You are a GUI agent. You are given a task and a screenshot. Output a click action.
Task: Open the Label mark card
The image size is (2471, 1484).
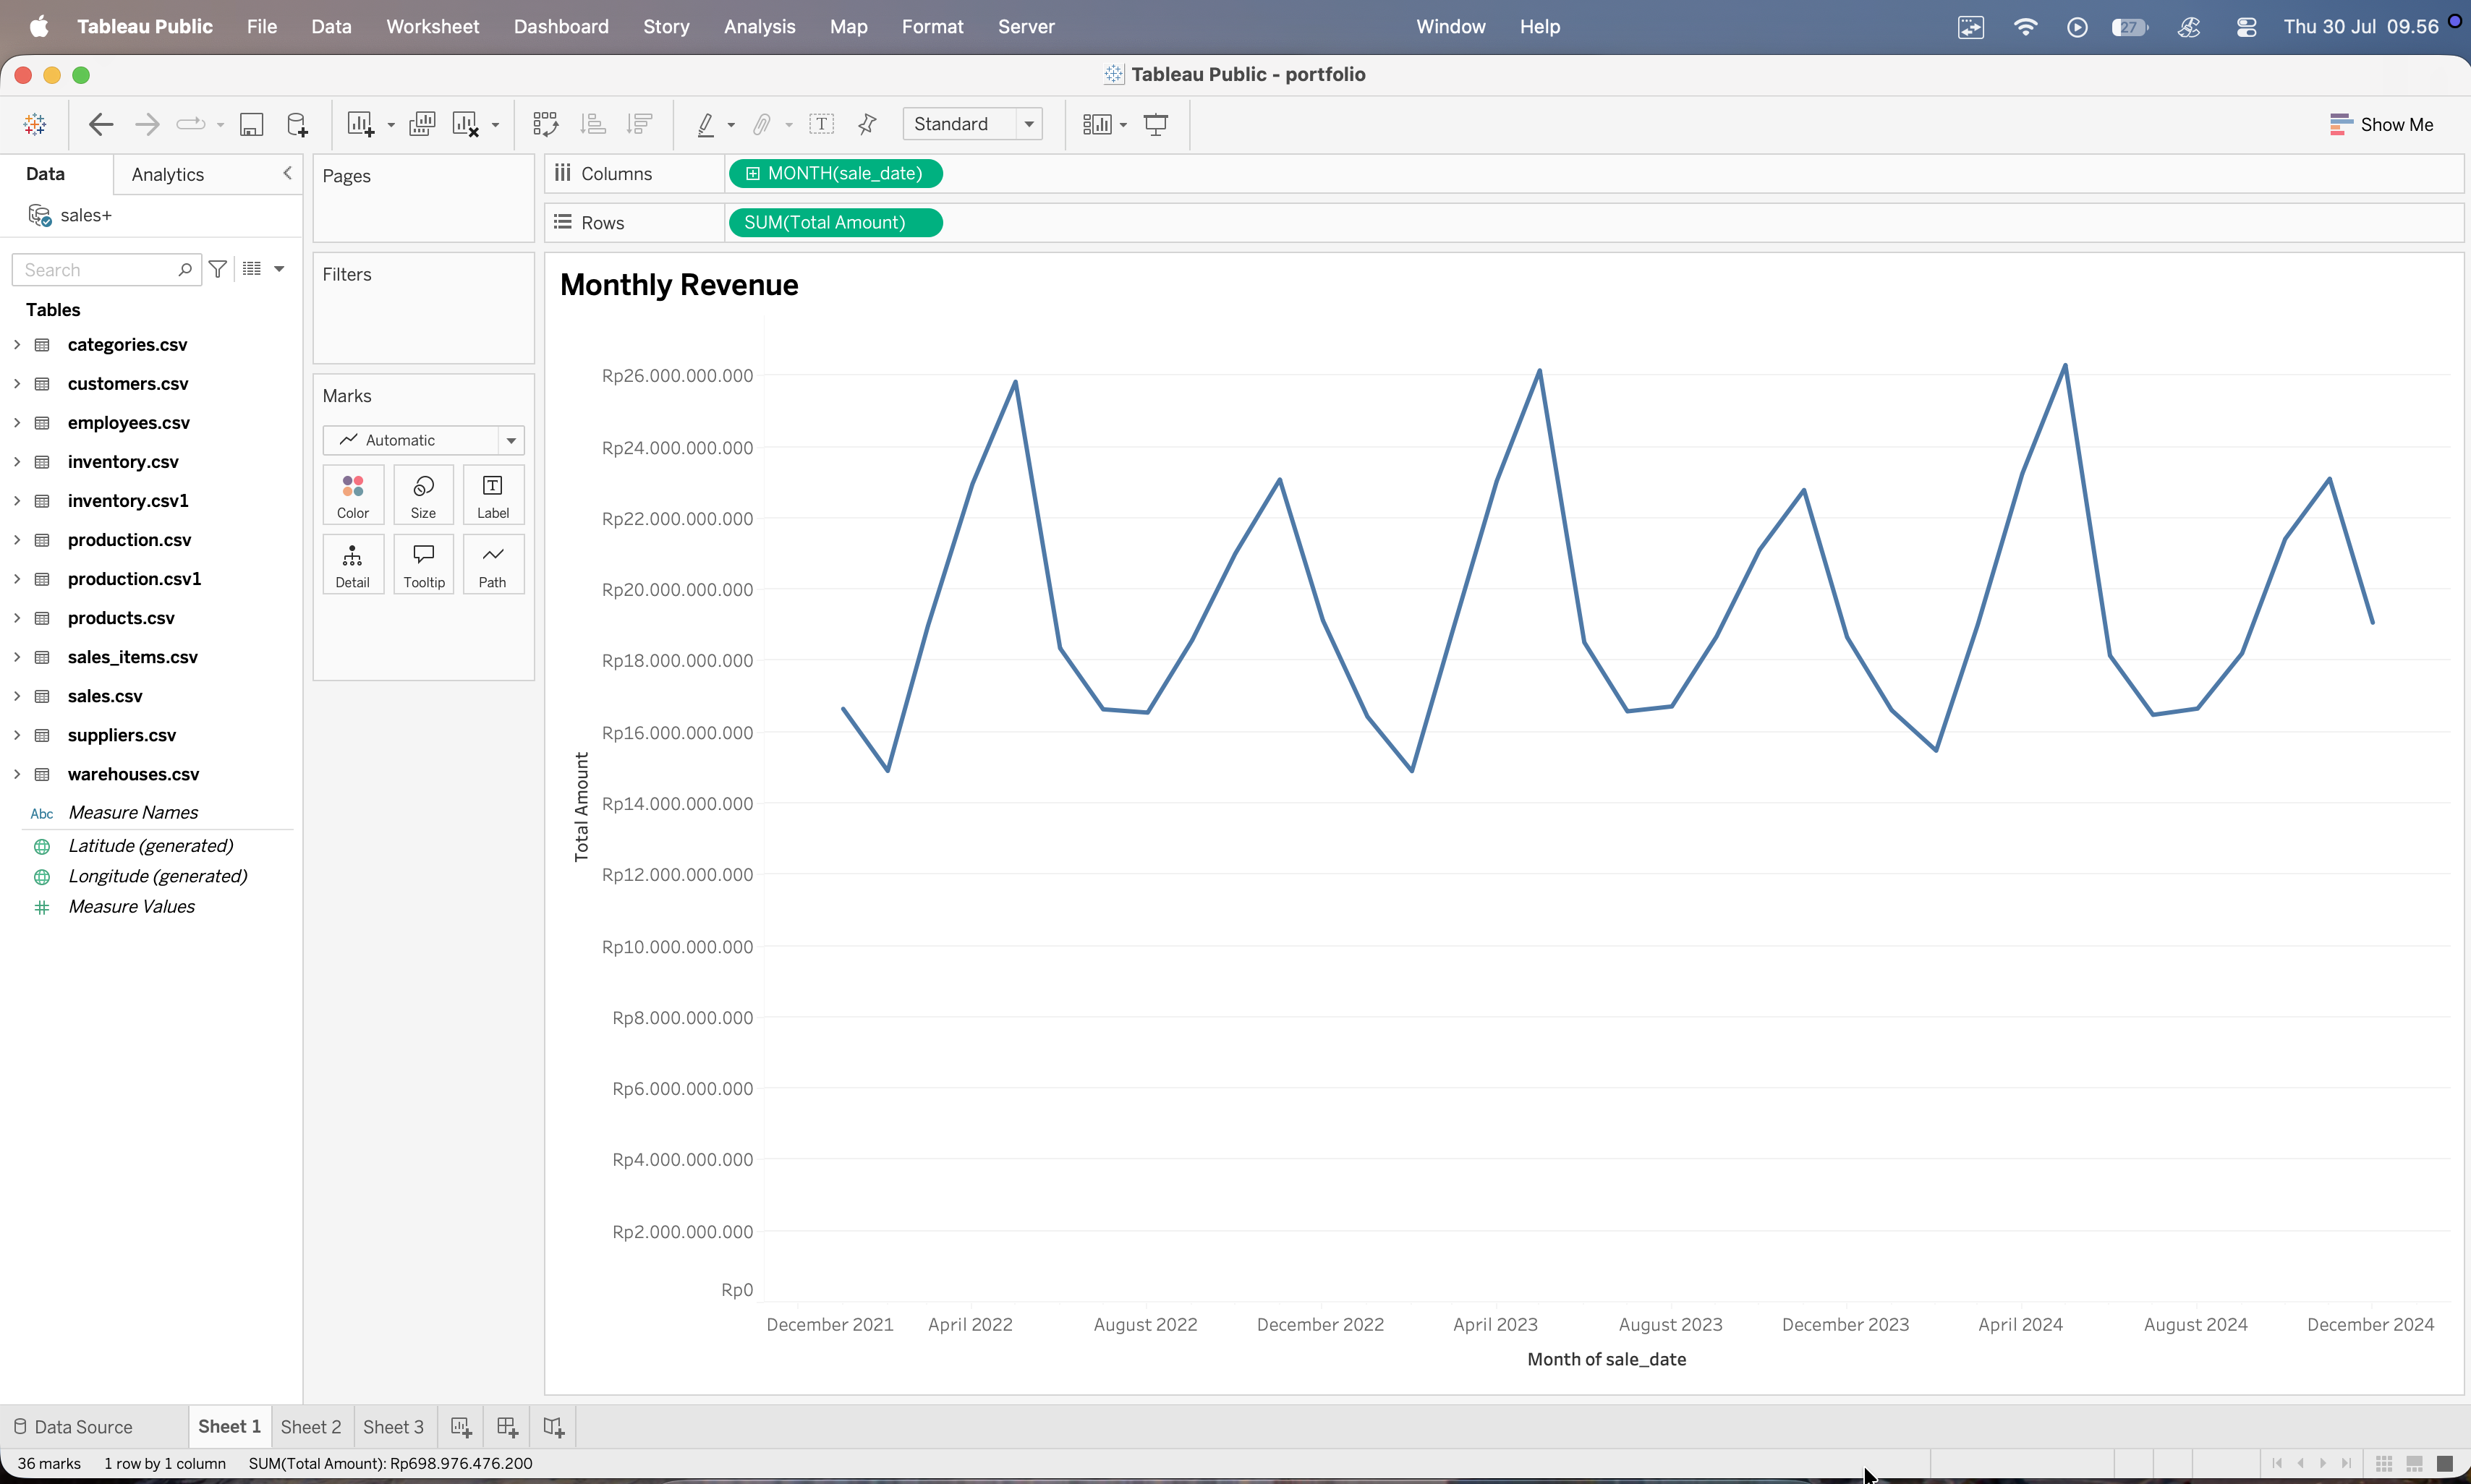pyautogui.click(x=493, y=496)
